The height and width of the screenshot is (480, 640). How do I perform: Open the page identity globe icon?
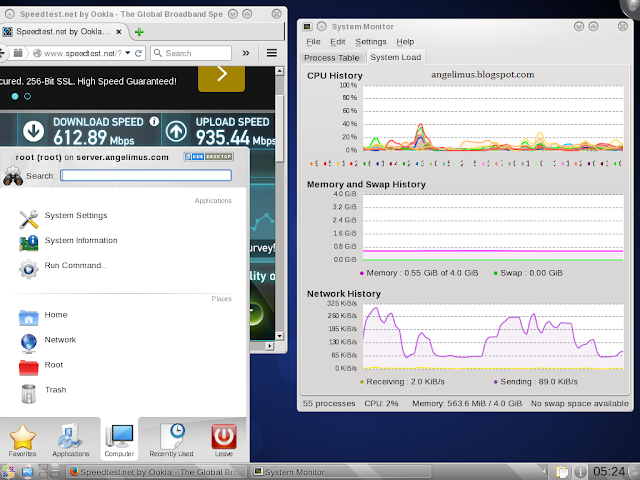pos(37,53)
